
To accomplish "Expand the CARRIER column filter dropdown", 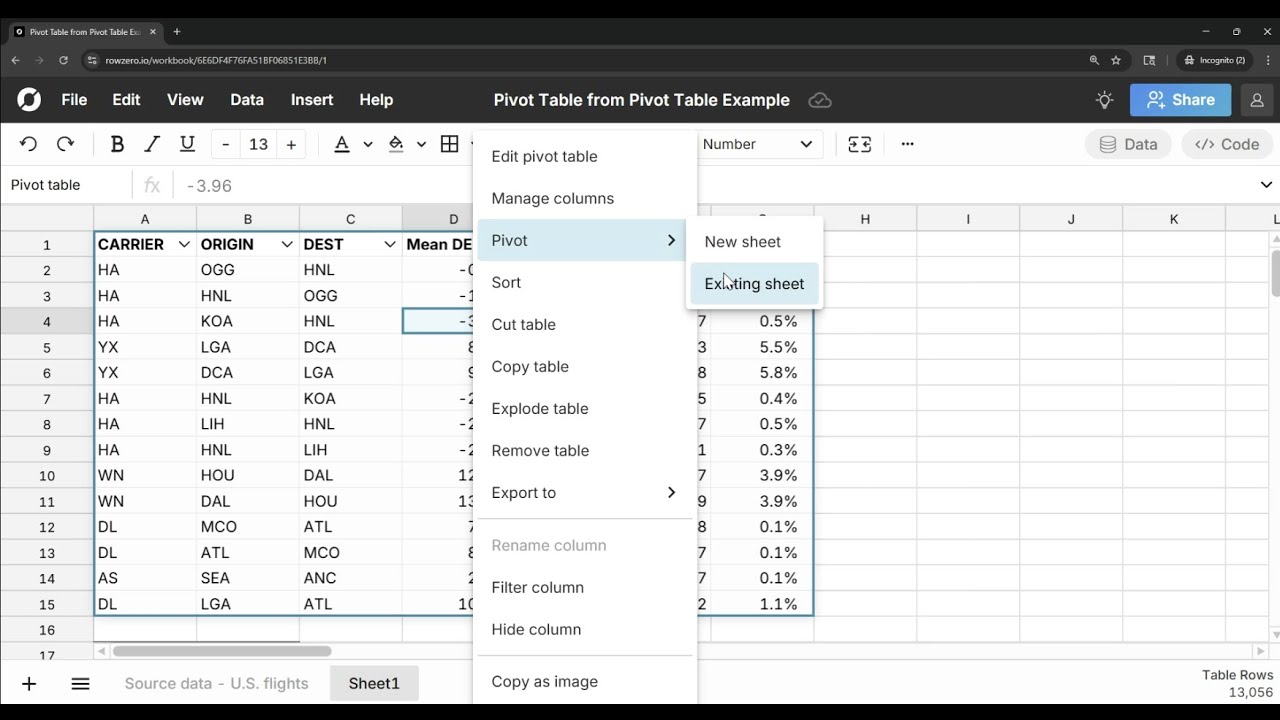I will click(184, 244).
